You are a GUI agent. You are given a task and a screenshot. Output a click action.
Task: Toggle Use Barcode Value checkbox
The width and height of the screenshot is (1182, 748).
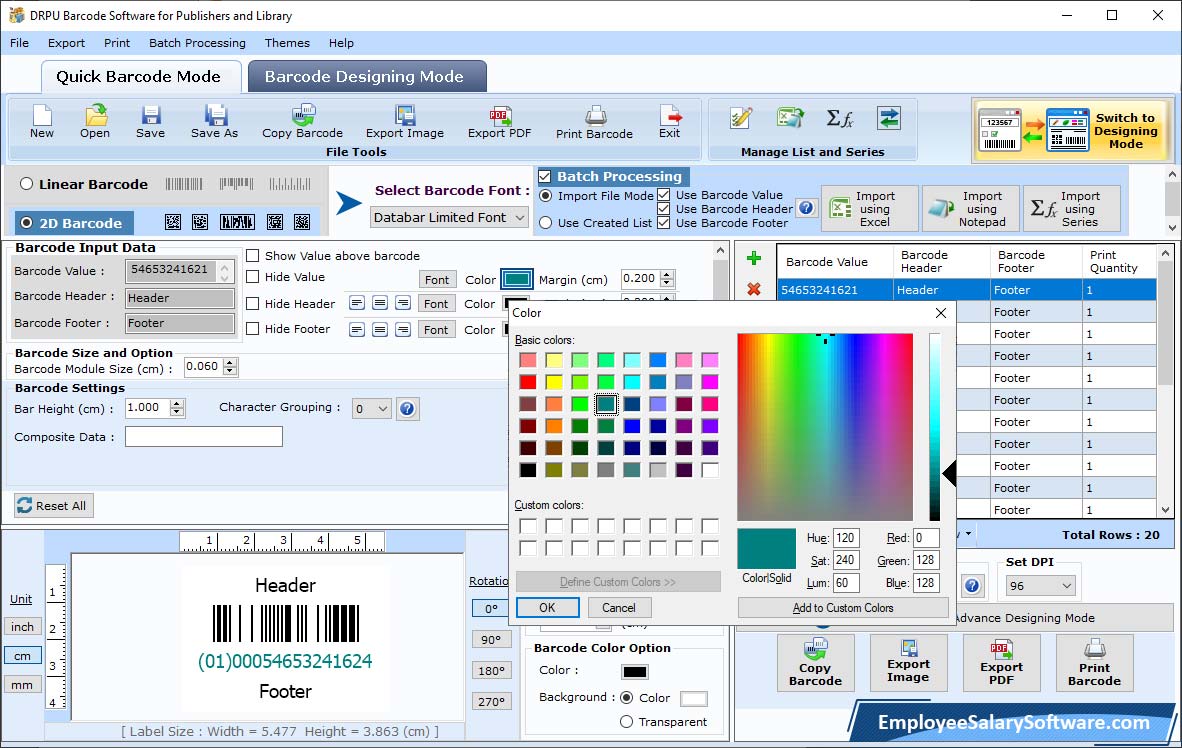pos(663,195)
